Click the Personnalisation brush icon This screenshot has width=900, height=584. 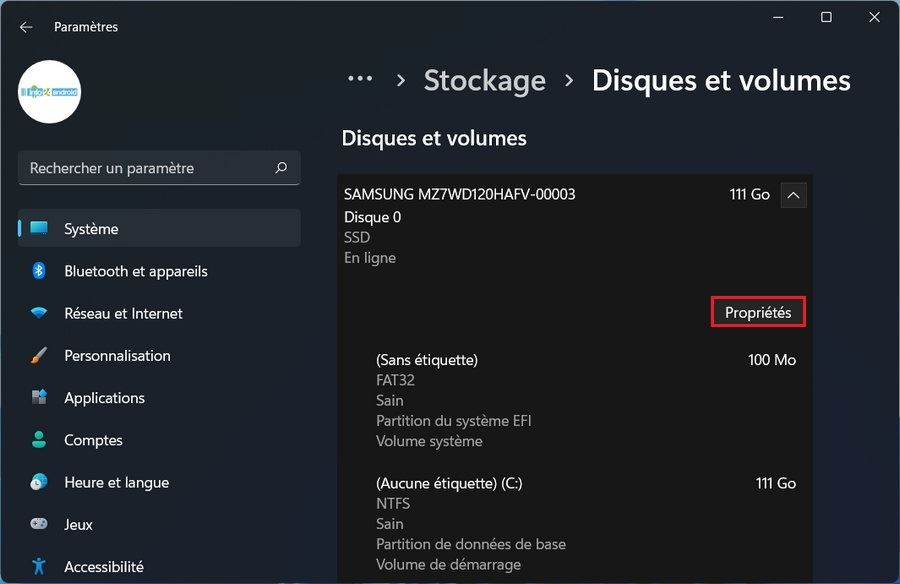coord(40,355)
